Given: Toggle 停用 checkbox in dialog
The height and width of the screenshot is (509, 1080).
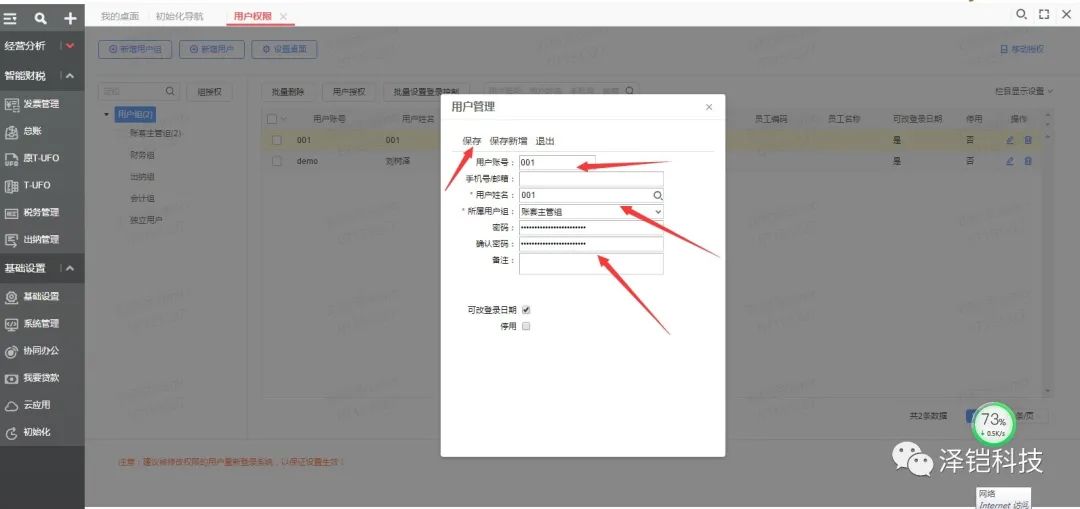Looking at the screenshot, I should coord(526,326).
